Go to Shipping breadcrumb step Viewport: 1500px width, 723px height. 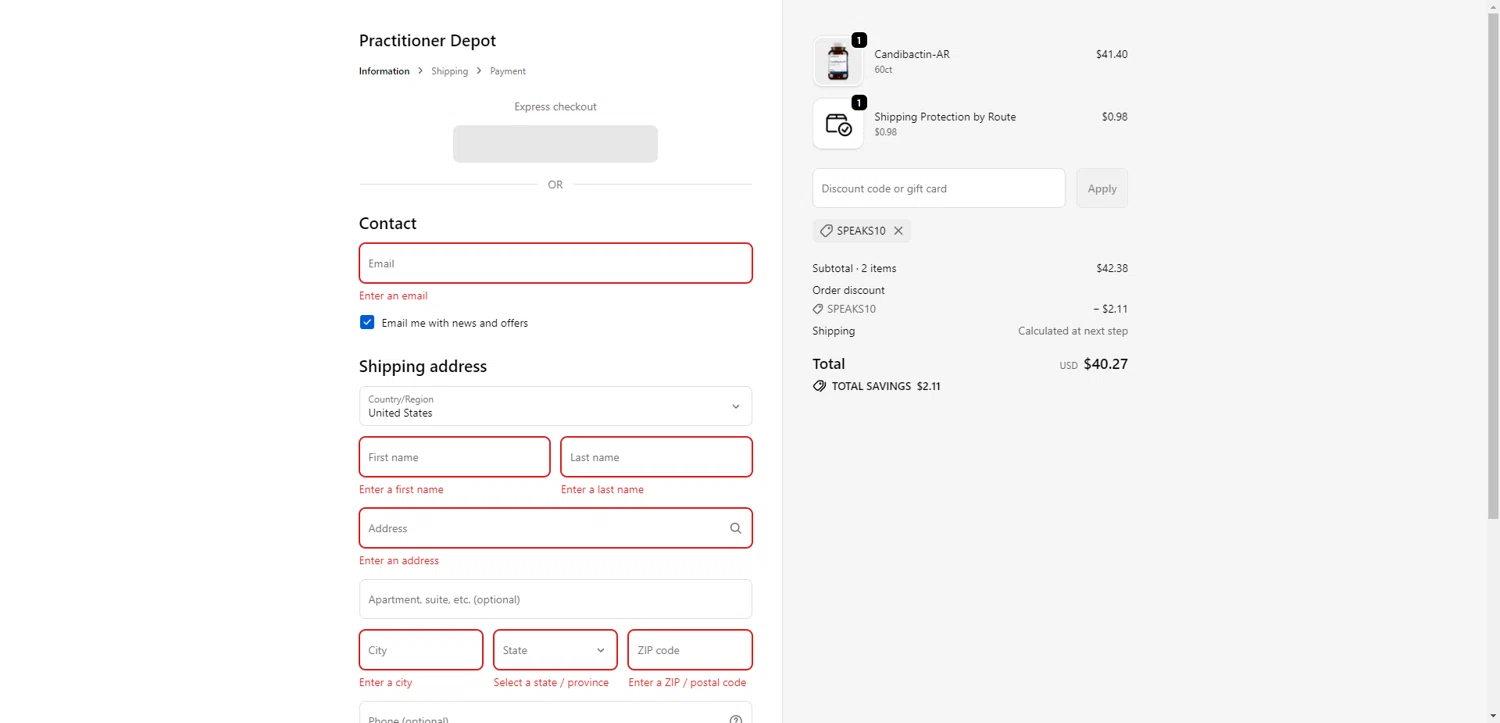point(449,71)
